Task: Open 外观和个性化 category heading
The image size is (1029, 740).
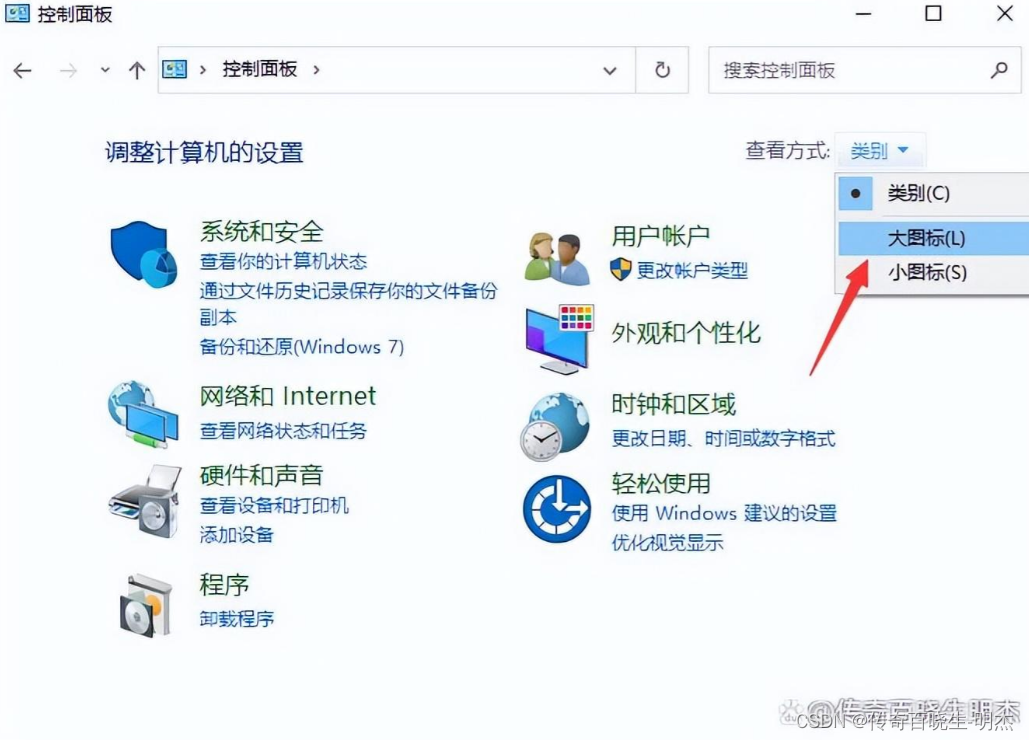Action: click(686, 333)
